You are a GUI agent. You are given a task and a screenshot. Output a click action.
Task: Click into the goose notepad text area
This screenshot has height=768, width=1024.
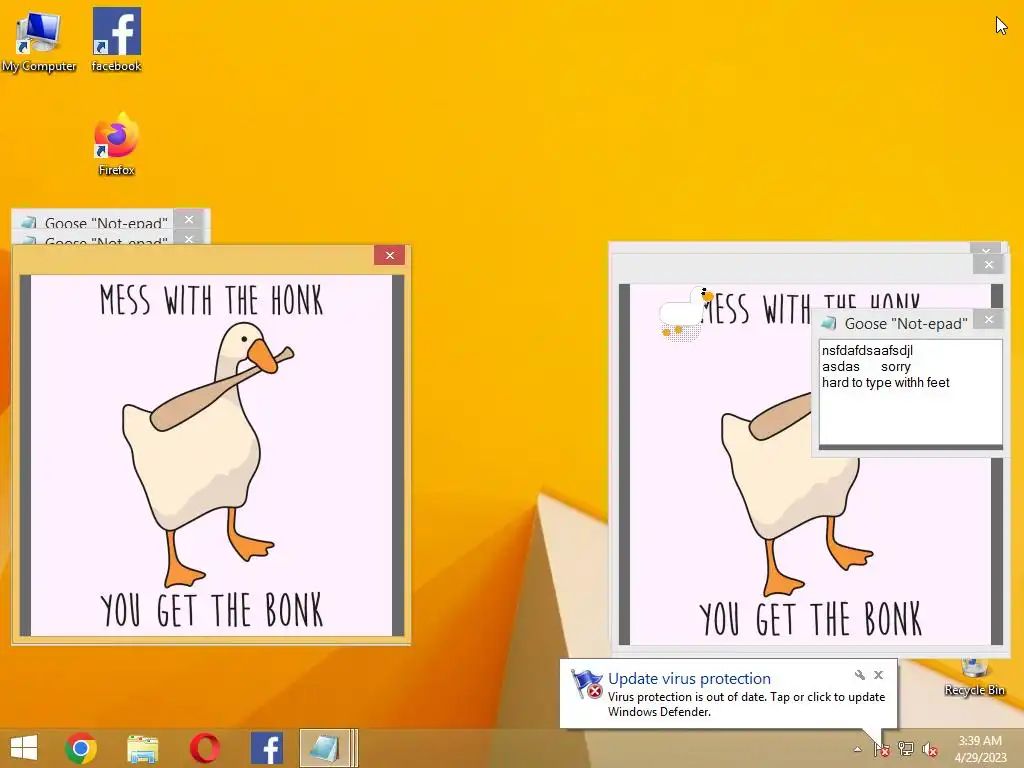point(910,392)
